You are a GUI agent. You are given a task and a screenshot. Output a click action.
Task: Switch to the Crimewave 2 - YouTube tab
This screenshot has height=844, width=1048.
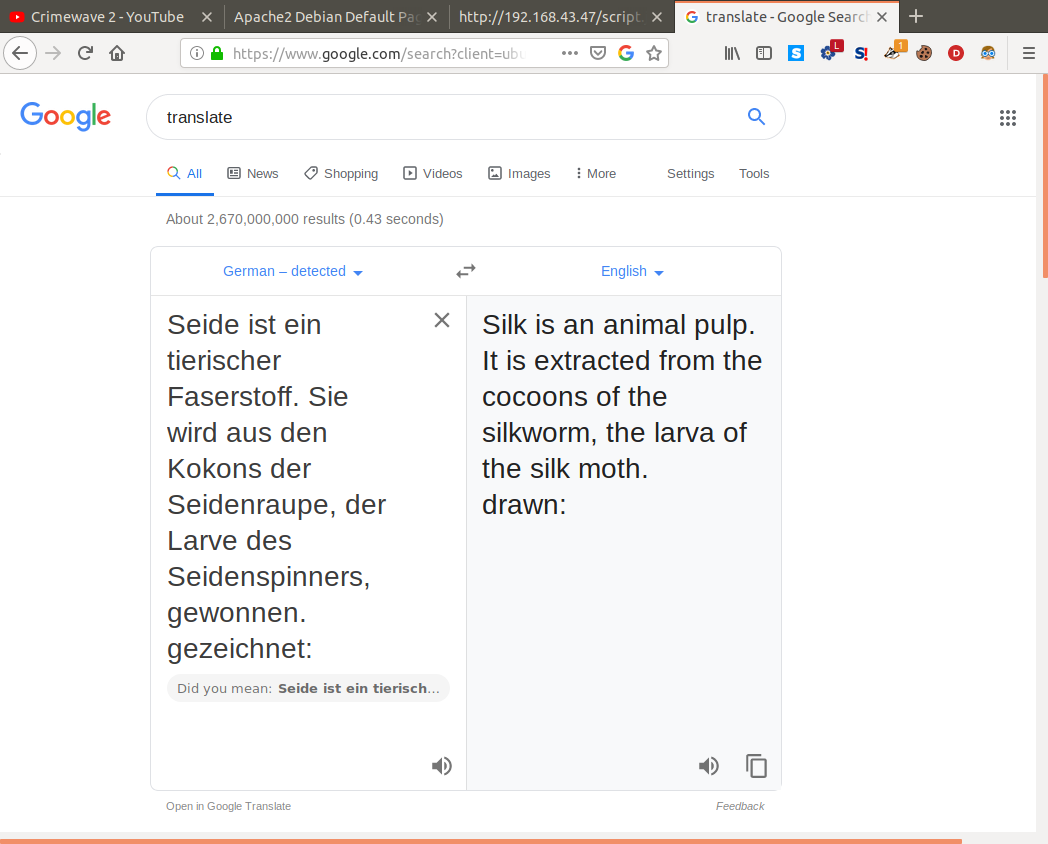coord(107,17)
